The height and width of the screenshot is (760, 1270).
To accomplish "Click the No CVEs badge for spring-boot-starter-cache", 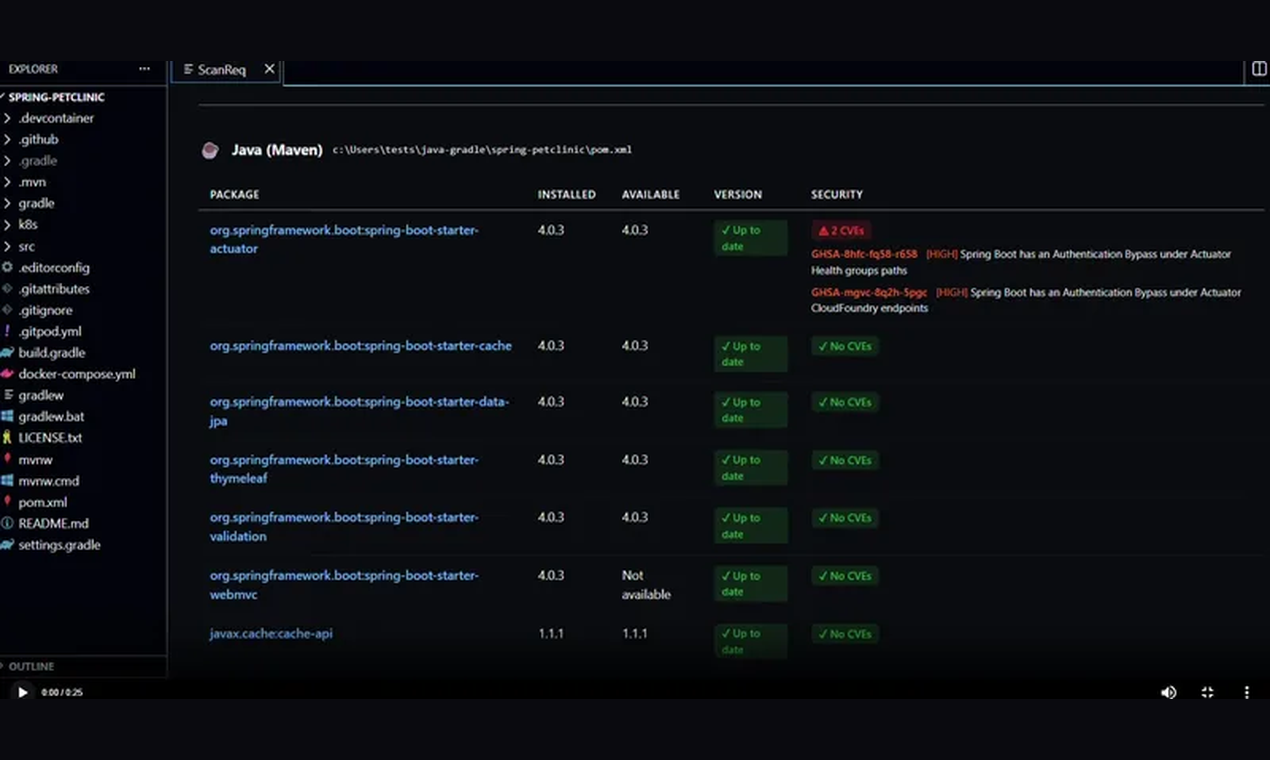I will click(845, 346).
